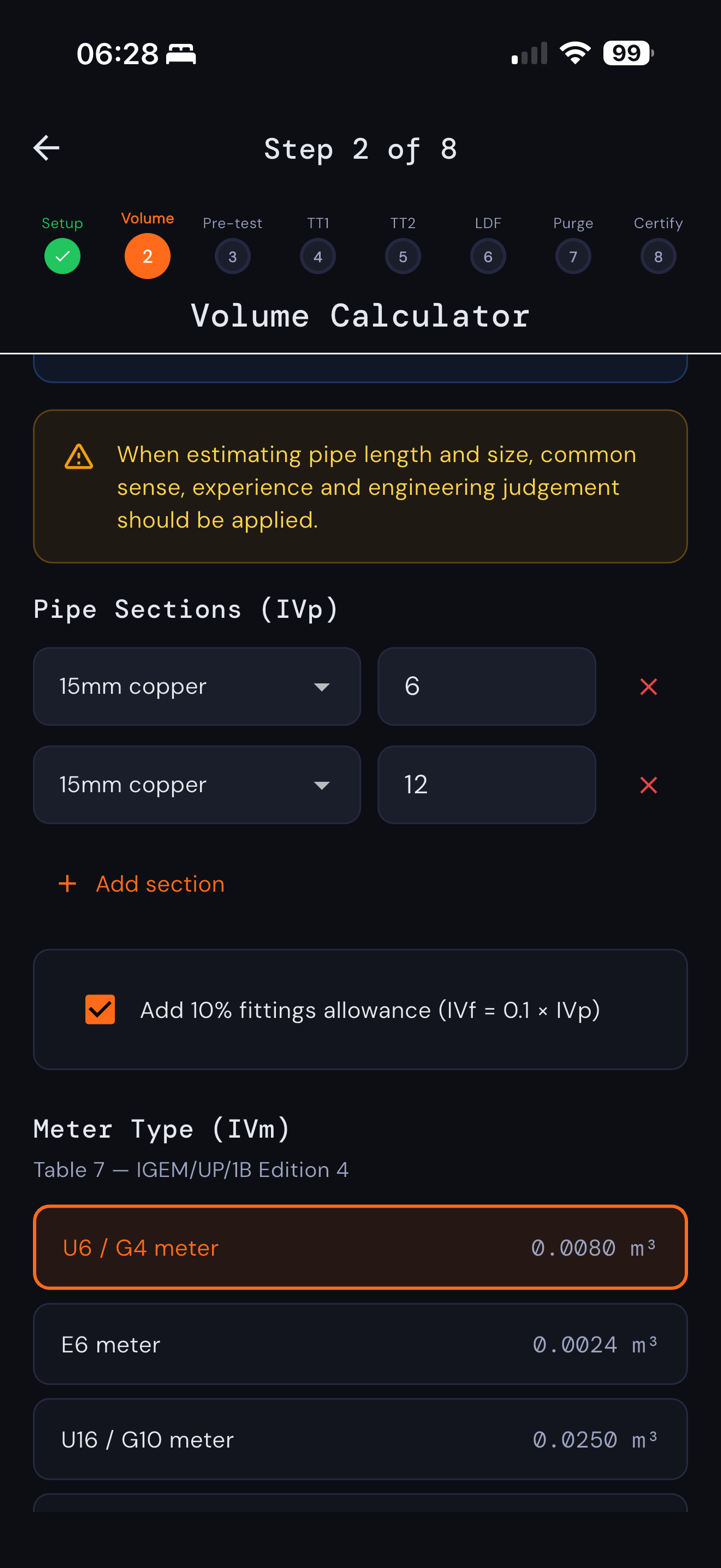Click the Volume Calculator heading
Screen dimensions: 721x1568
360,316
